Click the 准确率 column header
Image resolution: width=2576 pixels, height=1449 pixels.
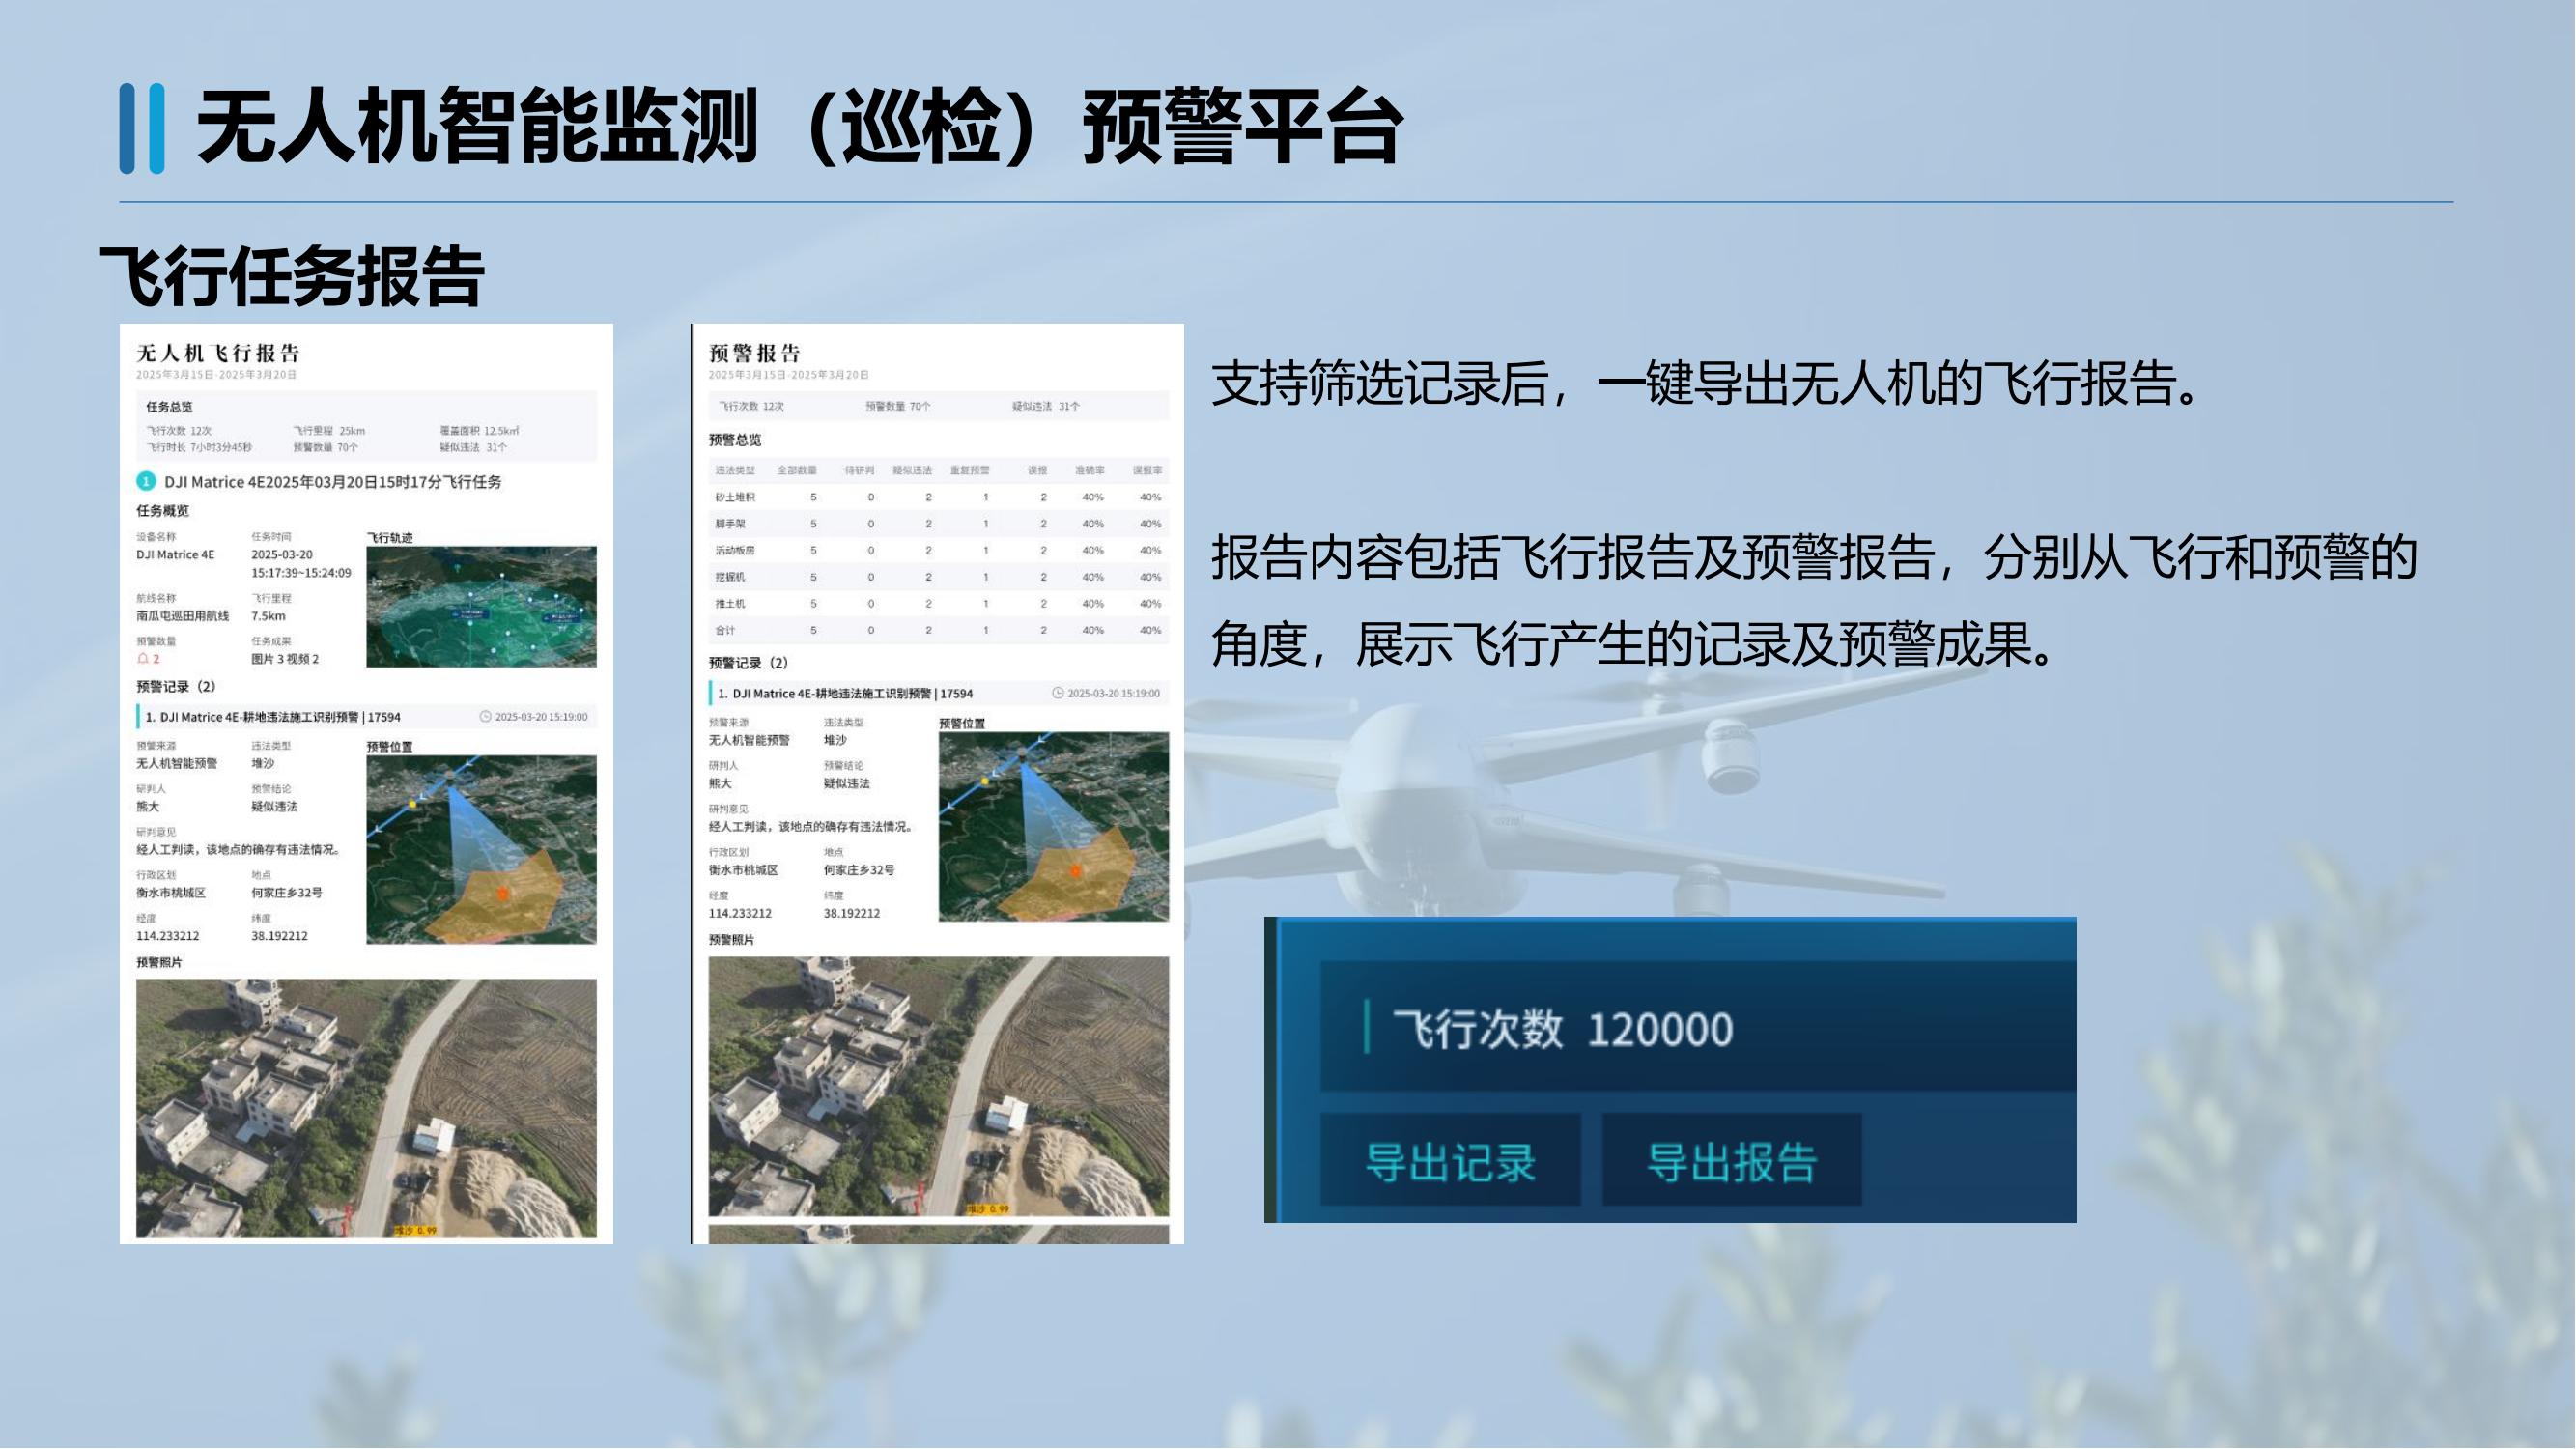coord(1089,470)
